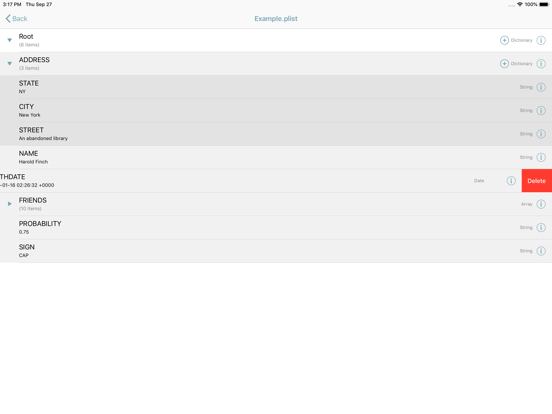Tap the 'NY' state value
552x414 pixels.
[x=22, y=92]
